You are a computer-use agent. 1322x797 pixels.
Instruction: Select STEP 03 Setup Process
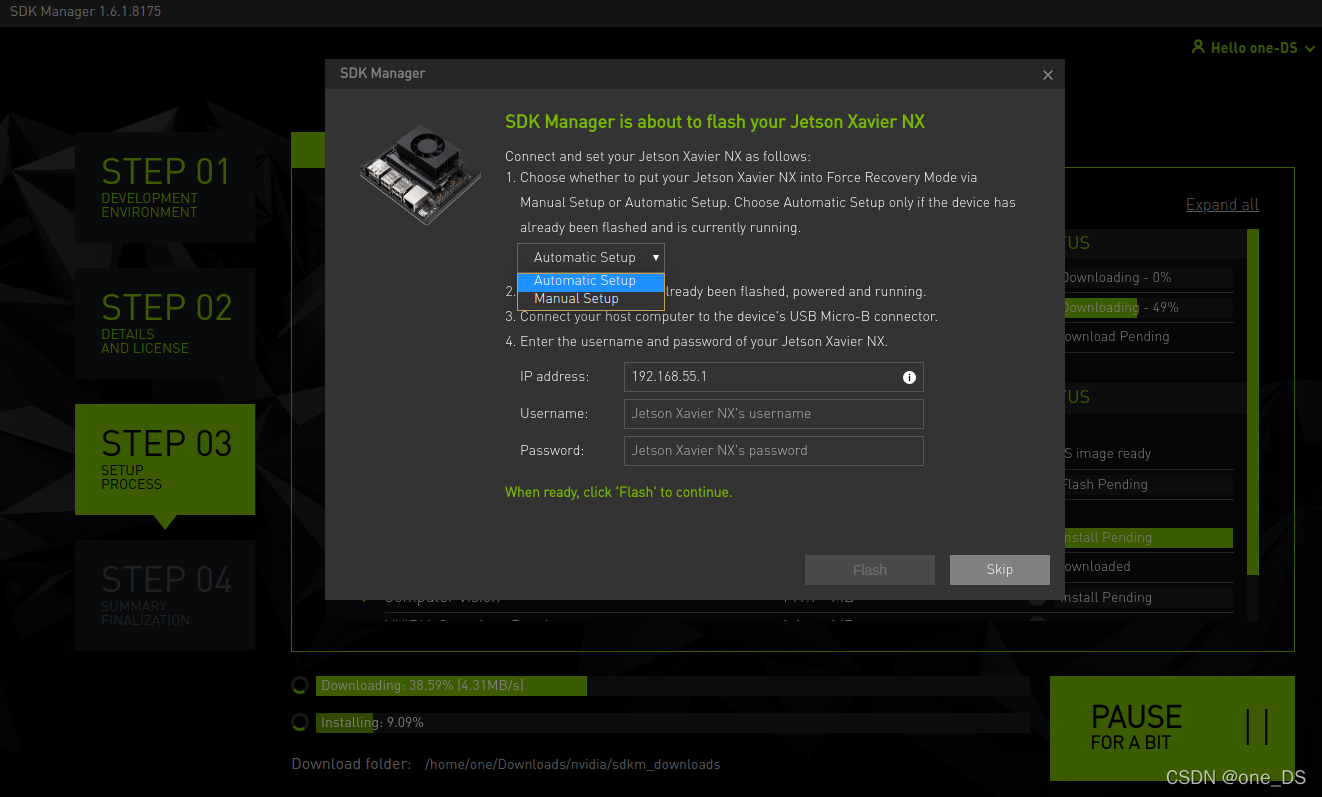[x=165, y=460]
